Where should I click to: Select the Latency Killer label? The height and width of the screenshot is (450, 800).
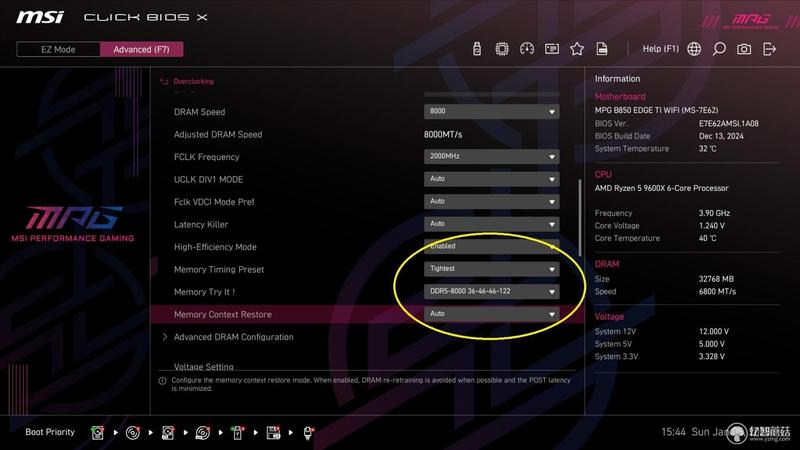point(201,224)
